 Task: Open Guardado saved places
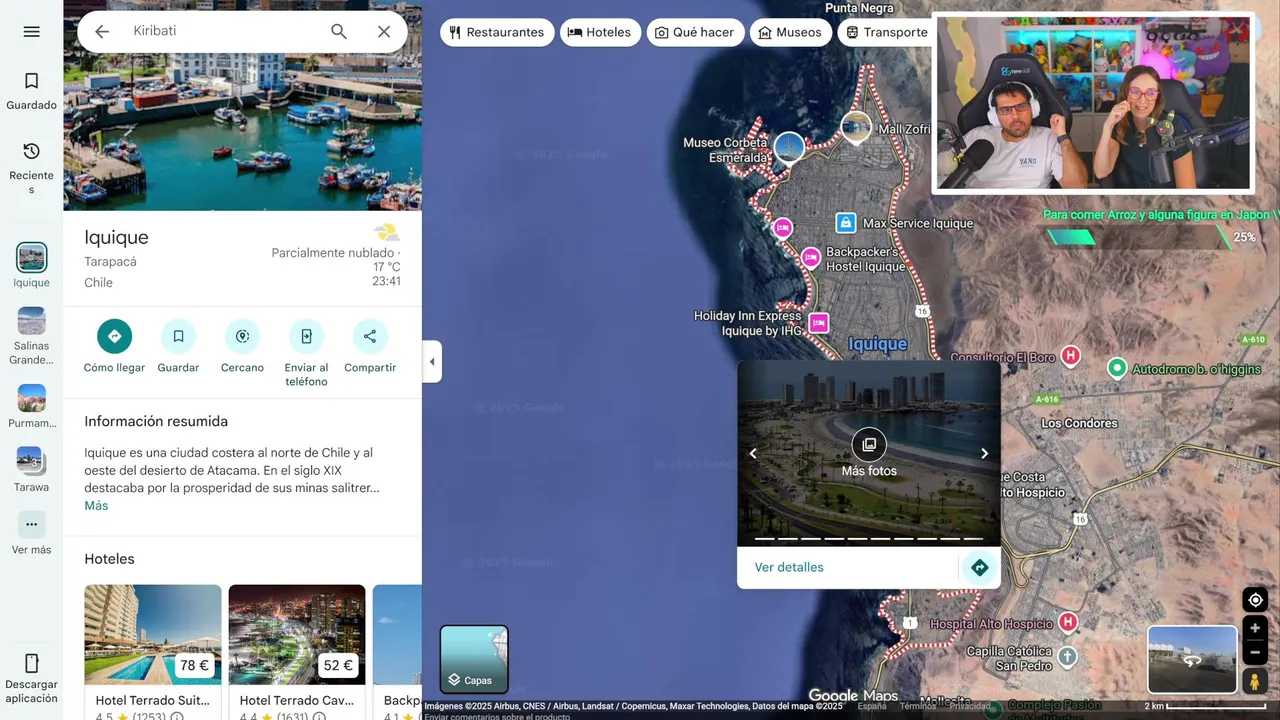pos(31,91)
